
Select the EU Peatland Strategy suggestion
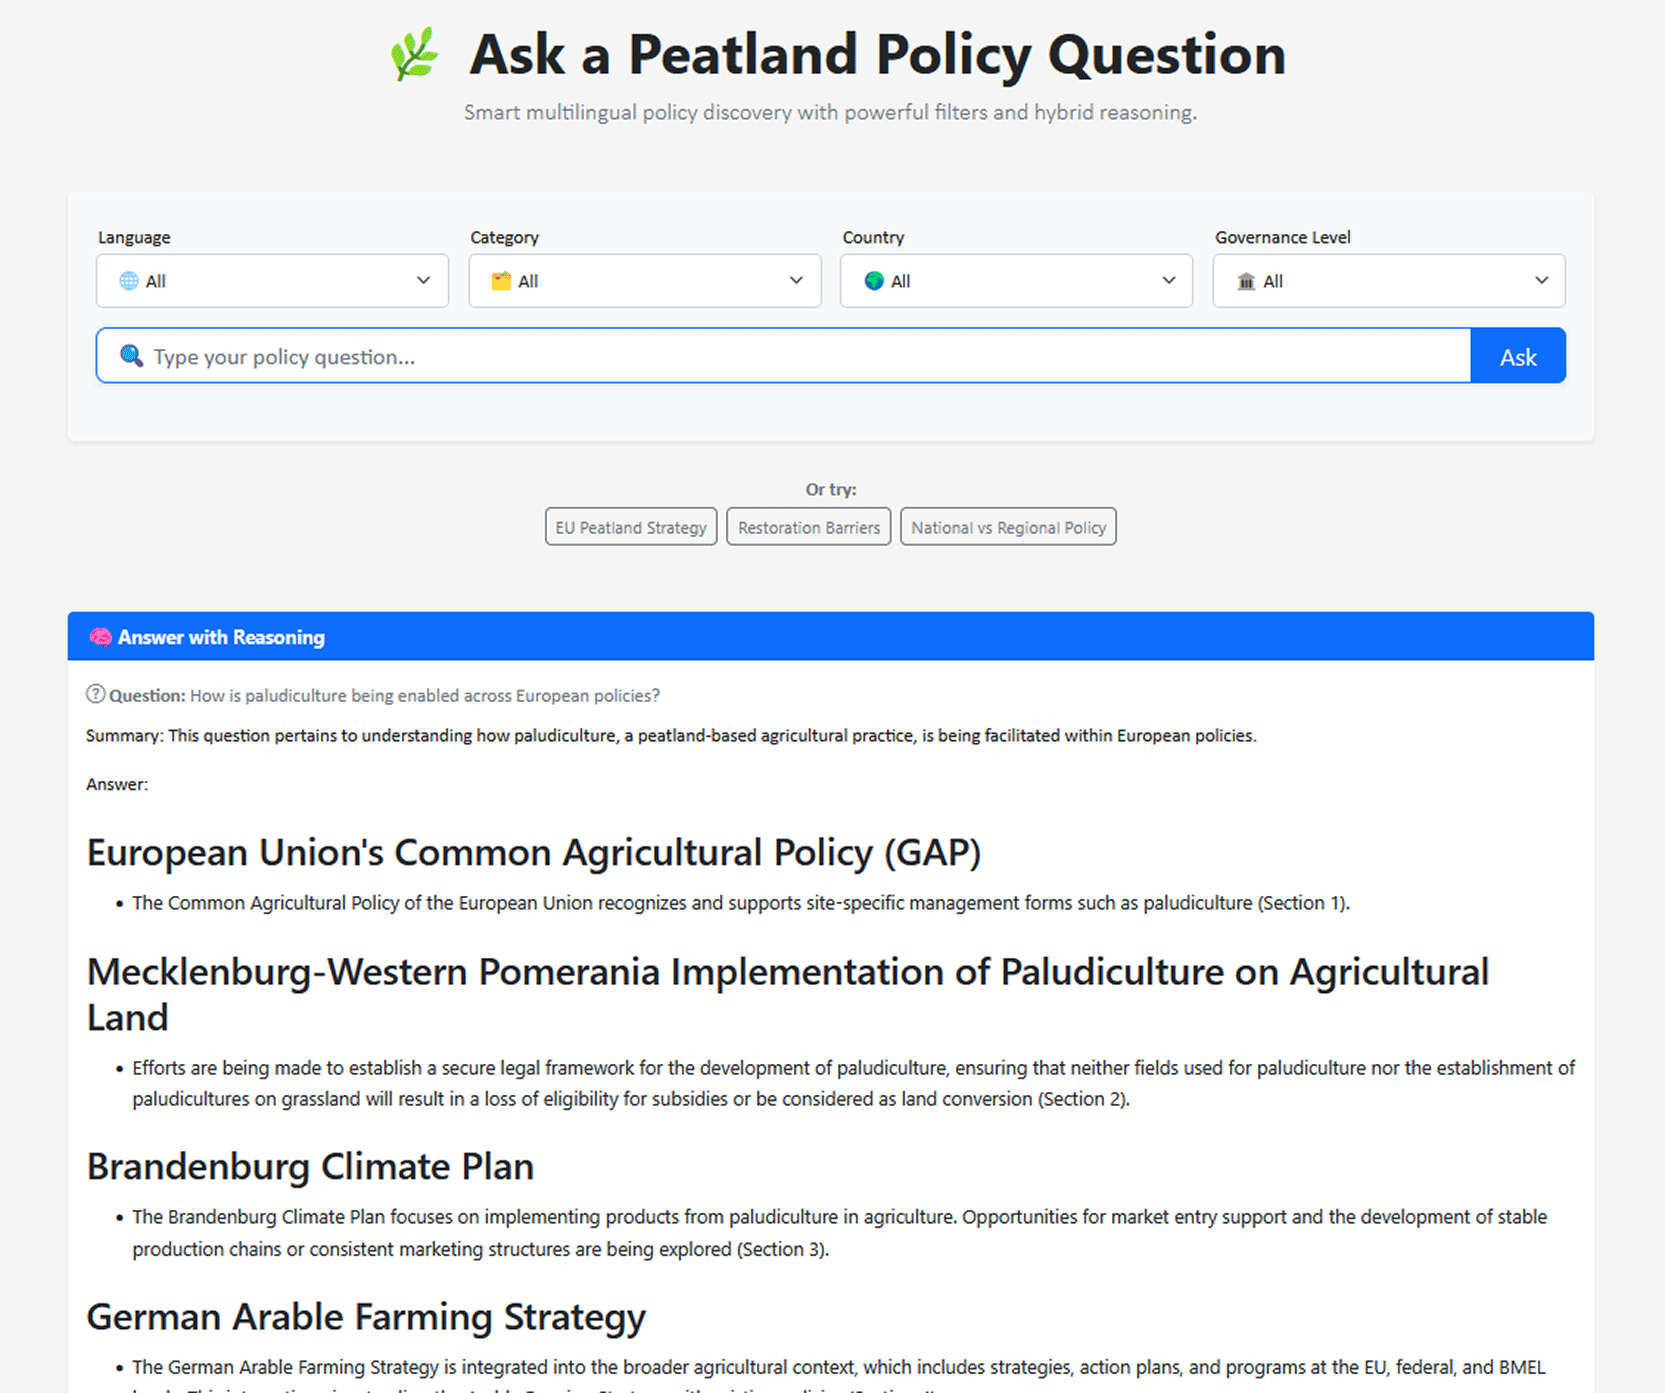631,527
